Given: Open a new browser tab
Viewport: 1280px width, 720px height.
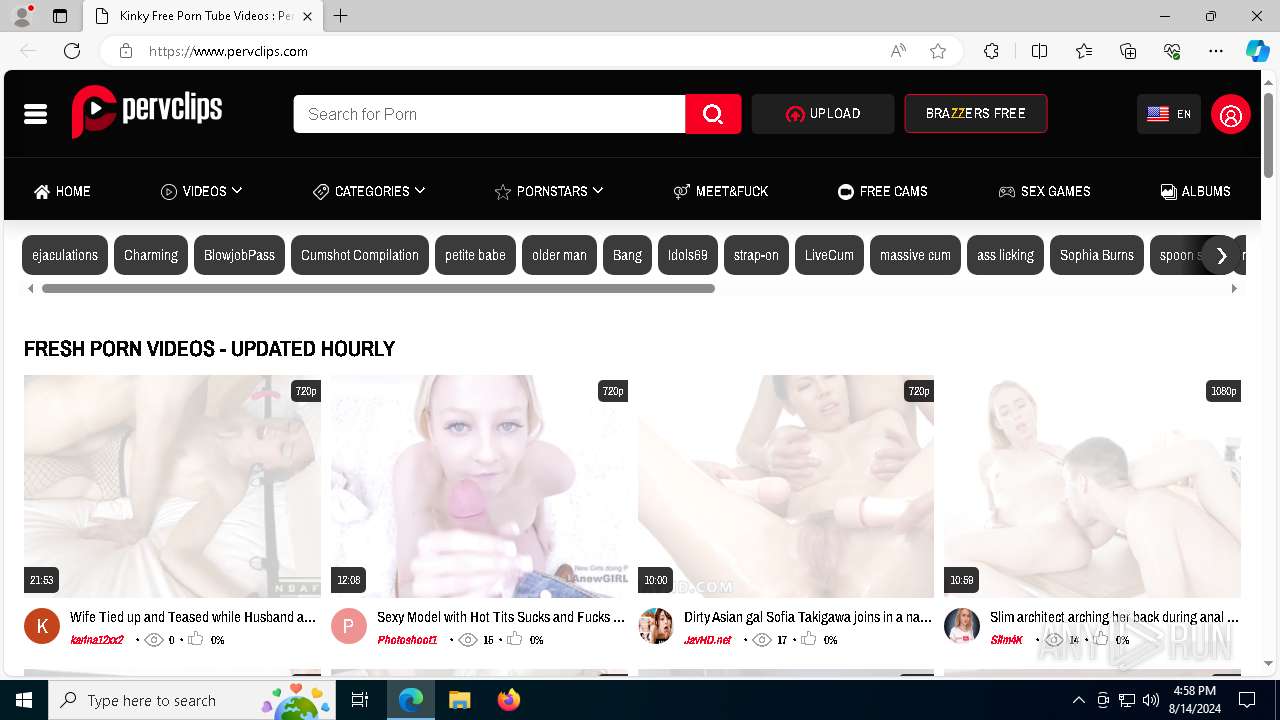Looking at the screenshot, I should (x=341, y=16).
